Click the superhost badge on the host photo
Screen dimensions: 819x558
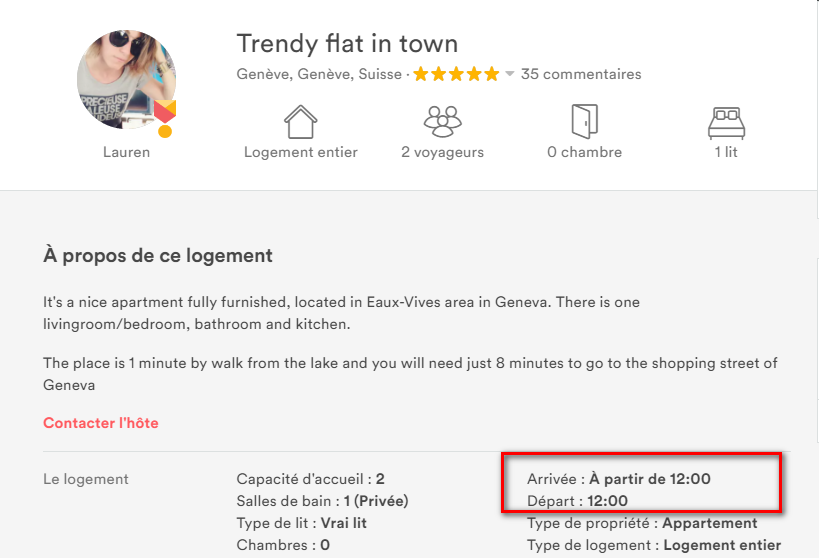pos(165,116)
